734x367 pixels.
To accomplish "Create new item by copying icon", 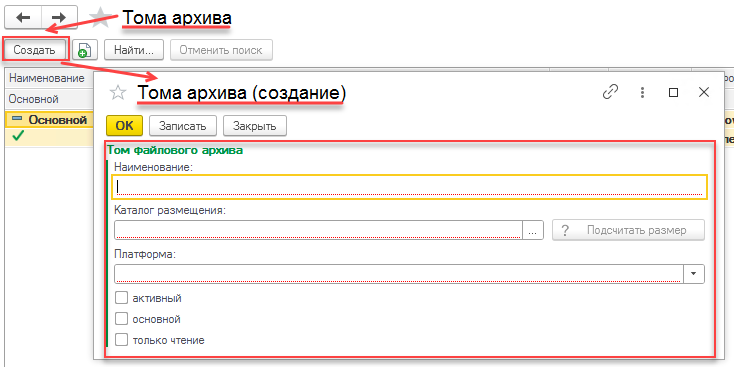I will coord(85,50).
